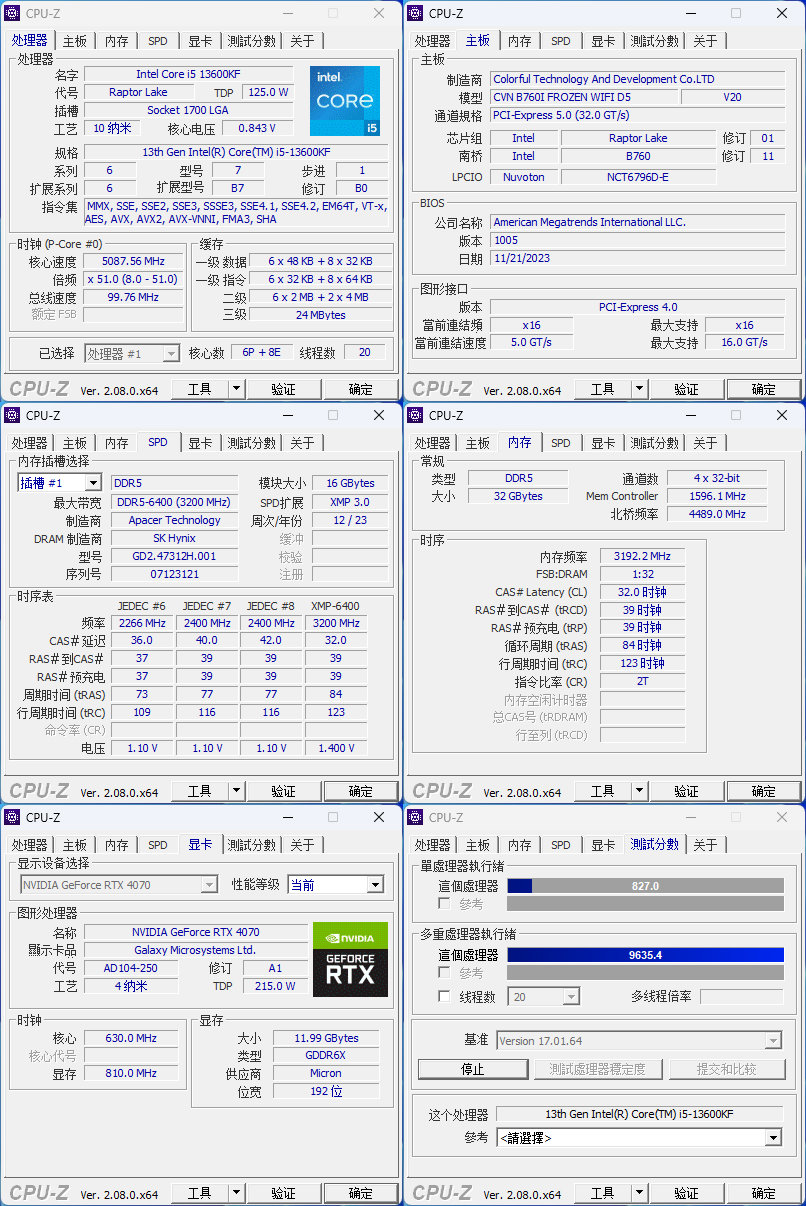Minimize the 显卡 tab CPU-Z window

coord(287,818)
